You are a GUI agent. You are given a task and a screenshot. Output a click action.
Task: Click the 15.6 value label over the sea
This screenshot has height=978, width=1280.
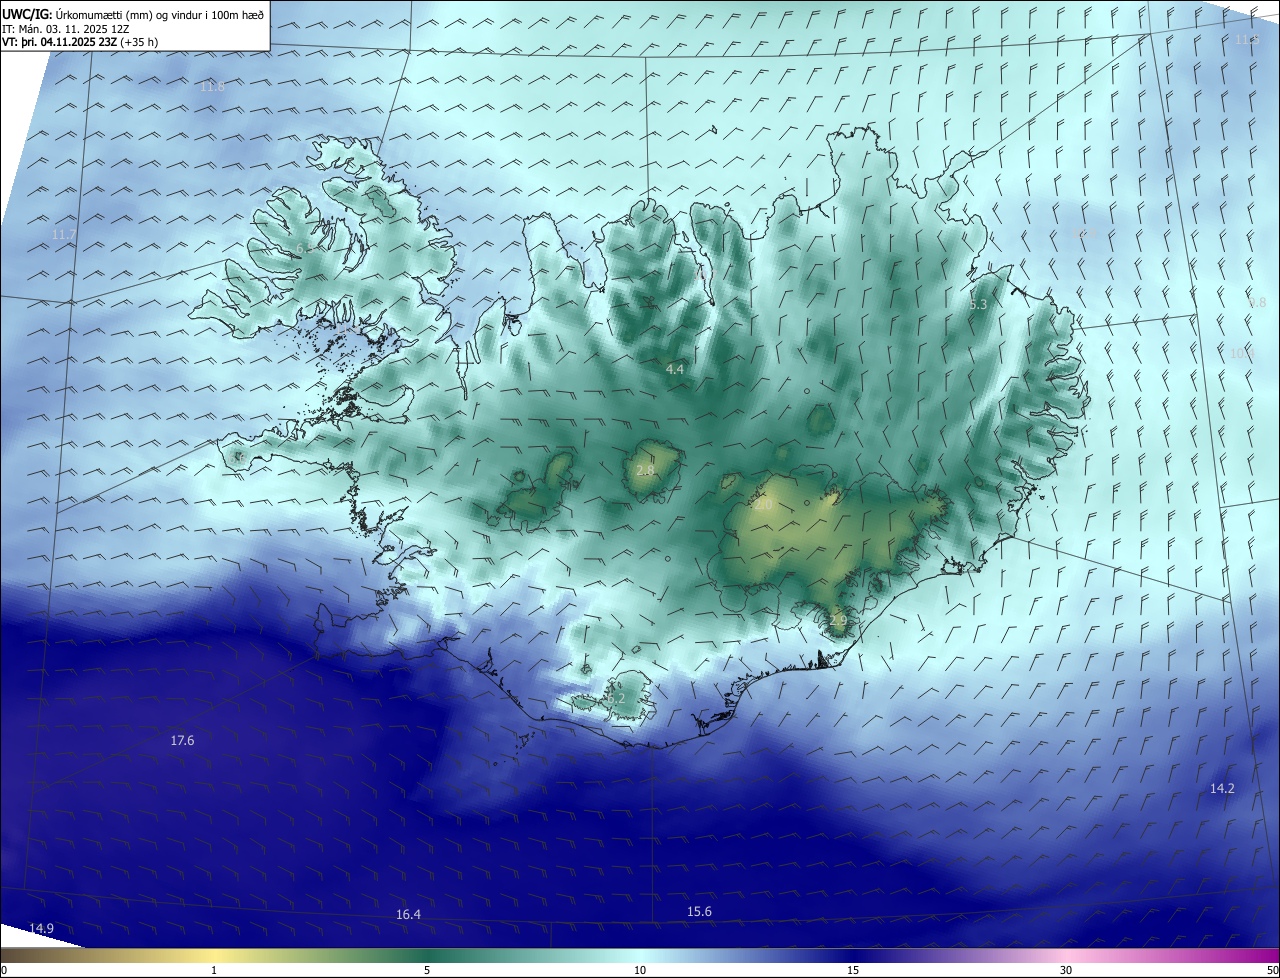tap(699, 911)
